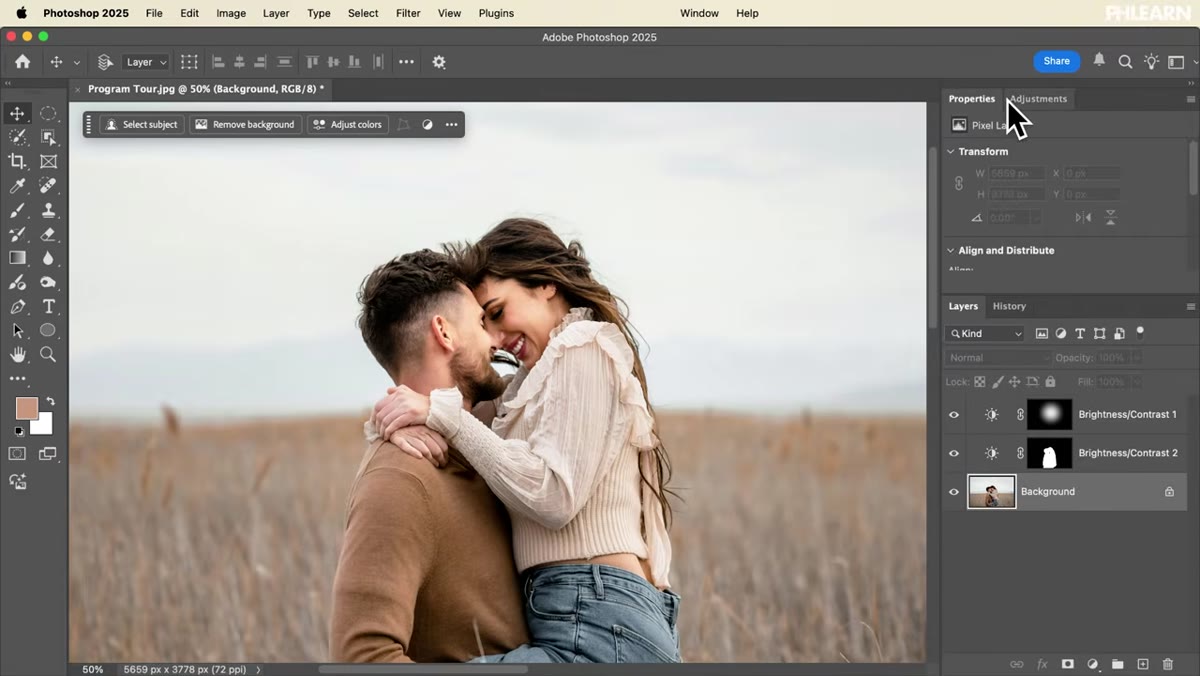The image size is (1200, 676).
Task: Click the white background color swatch
Action: pos(44,427)
